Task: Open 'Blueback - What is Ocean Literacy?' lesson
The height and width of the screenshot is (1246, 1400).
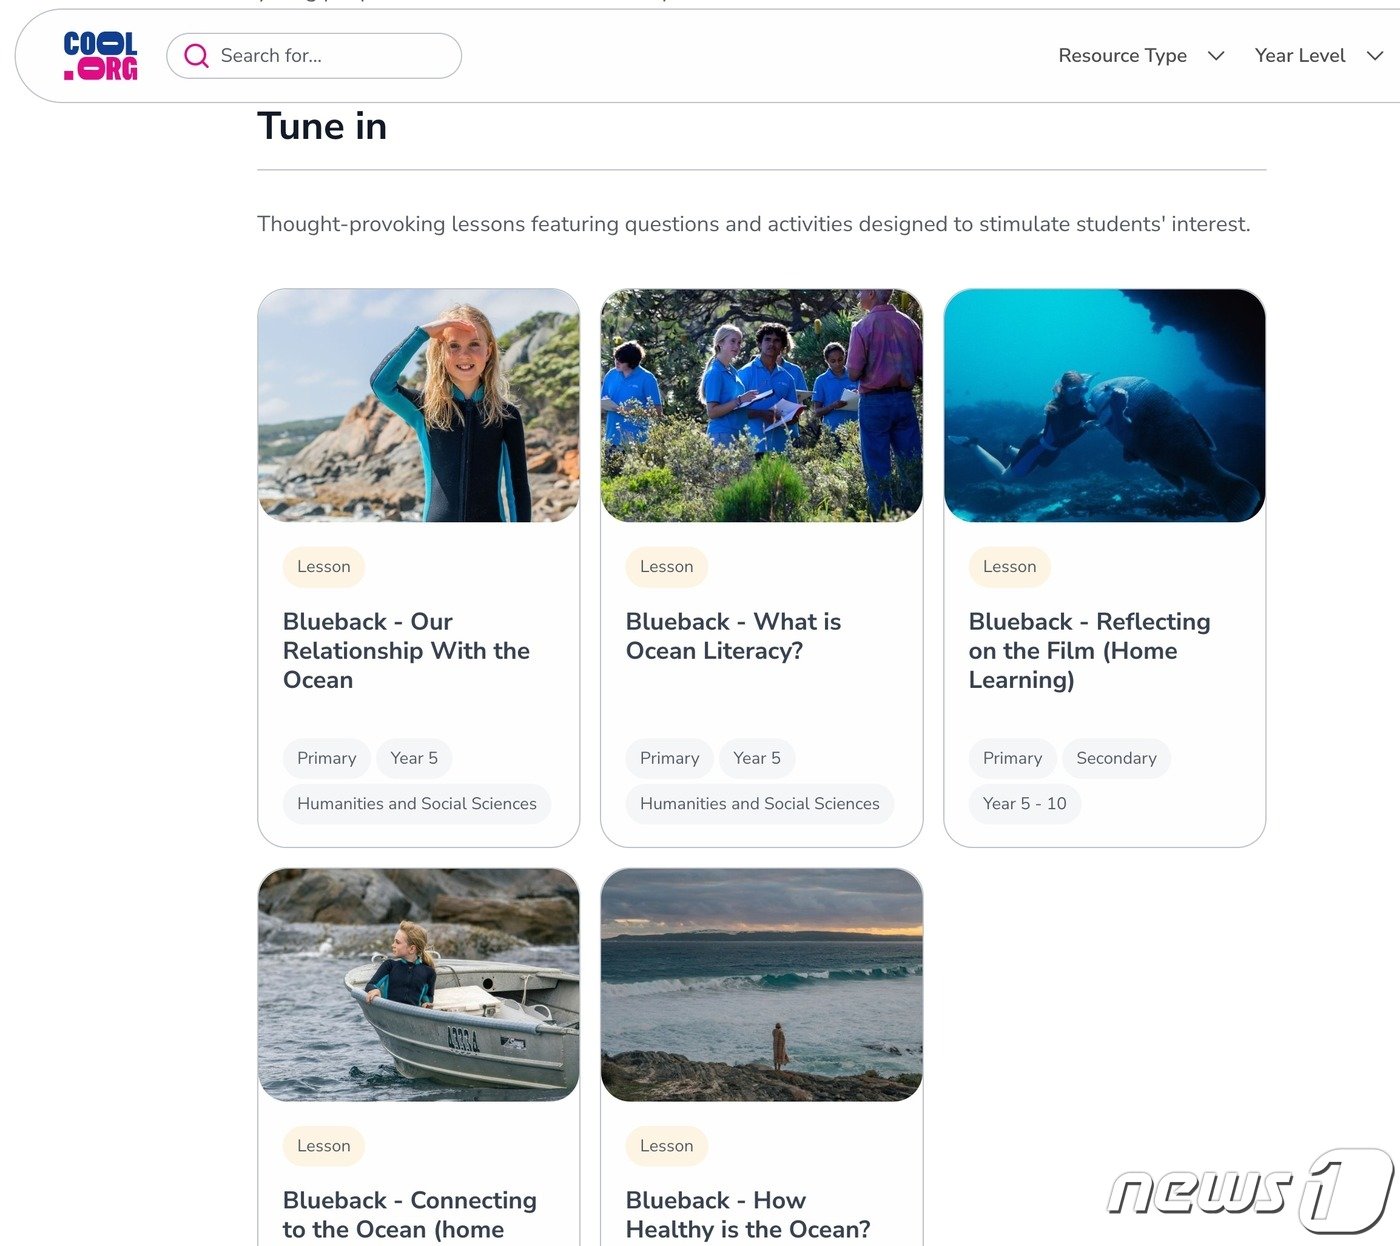Action: [733, 636]
